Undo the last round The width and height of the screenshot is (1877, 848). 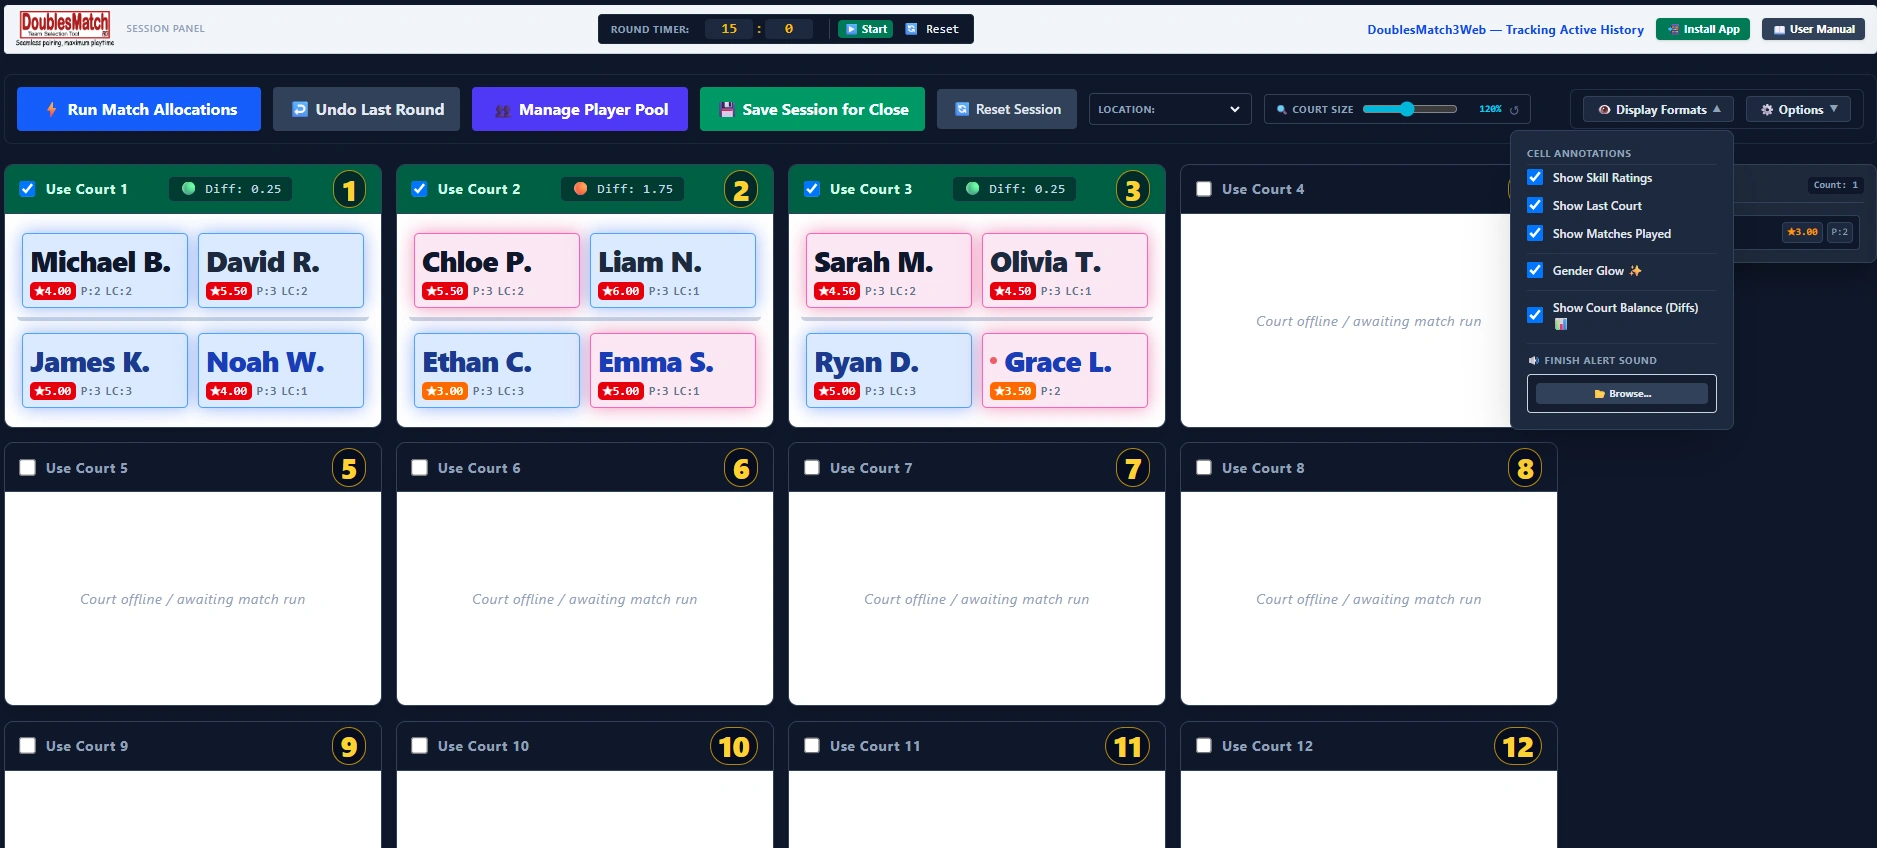[x=367, y=109]
